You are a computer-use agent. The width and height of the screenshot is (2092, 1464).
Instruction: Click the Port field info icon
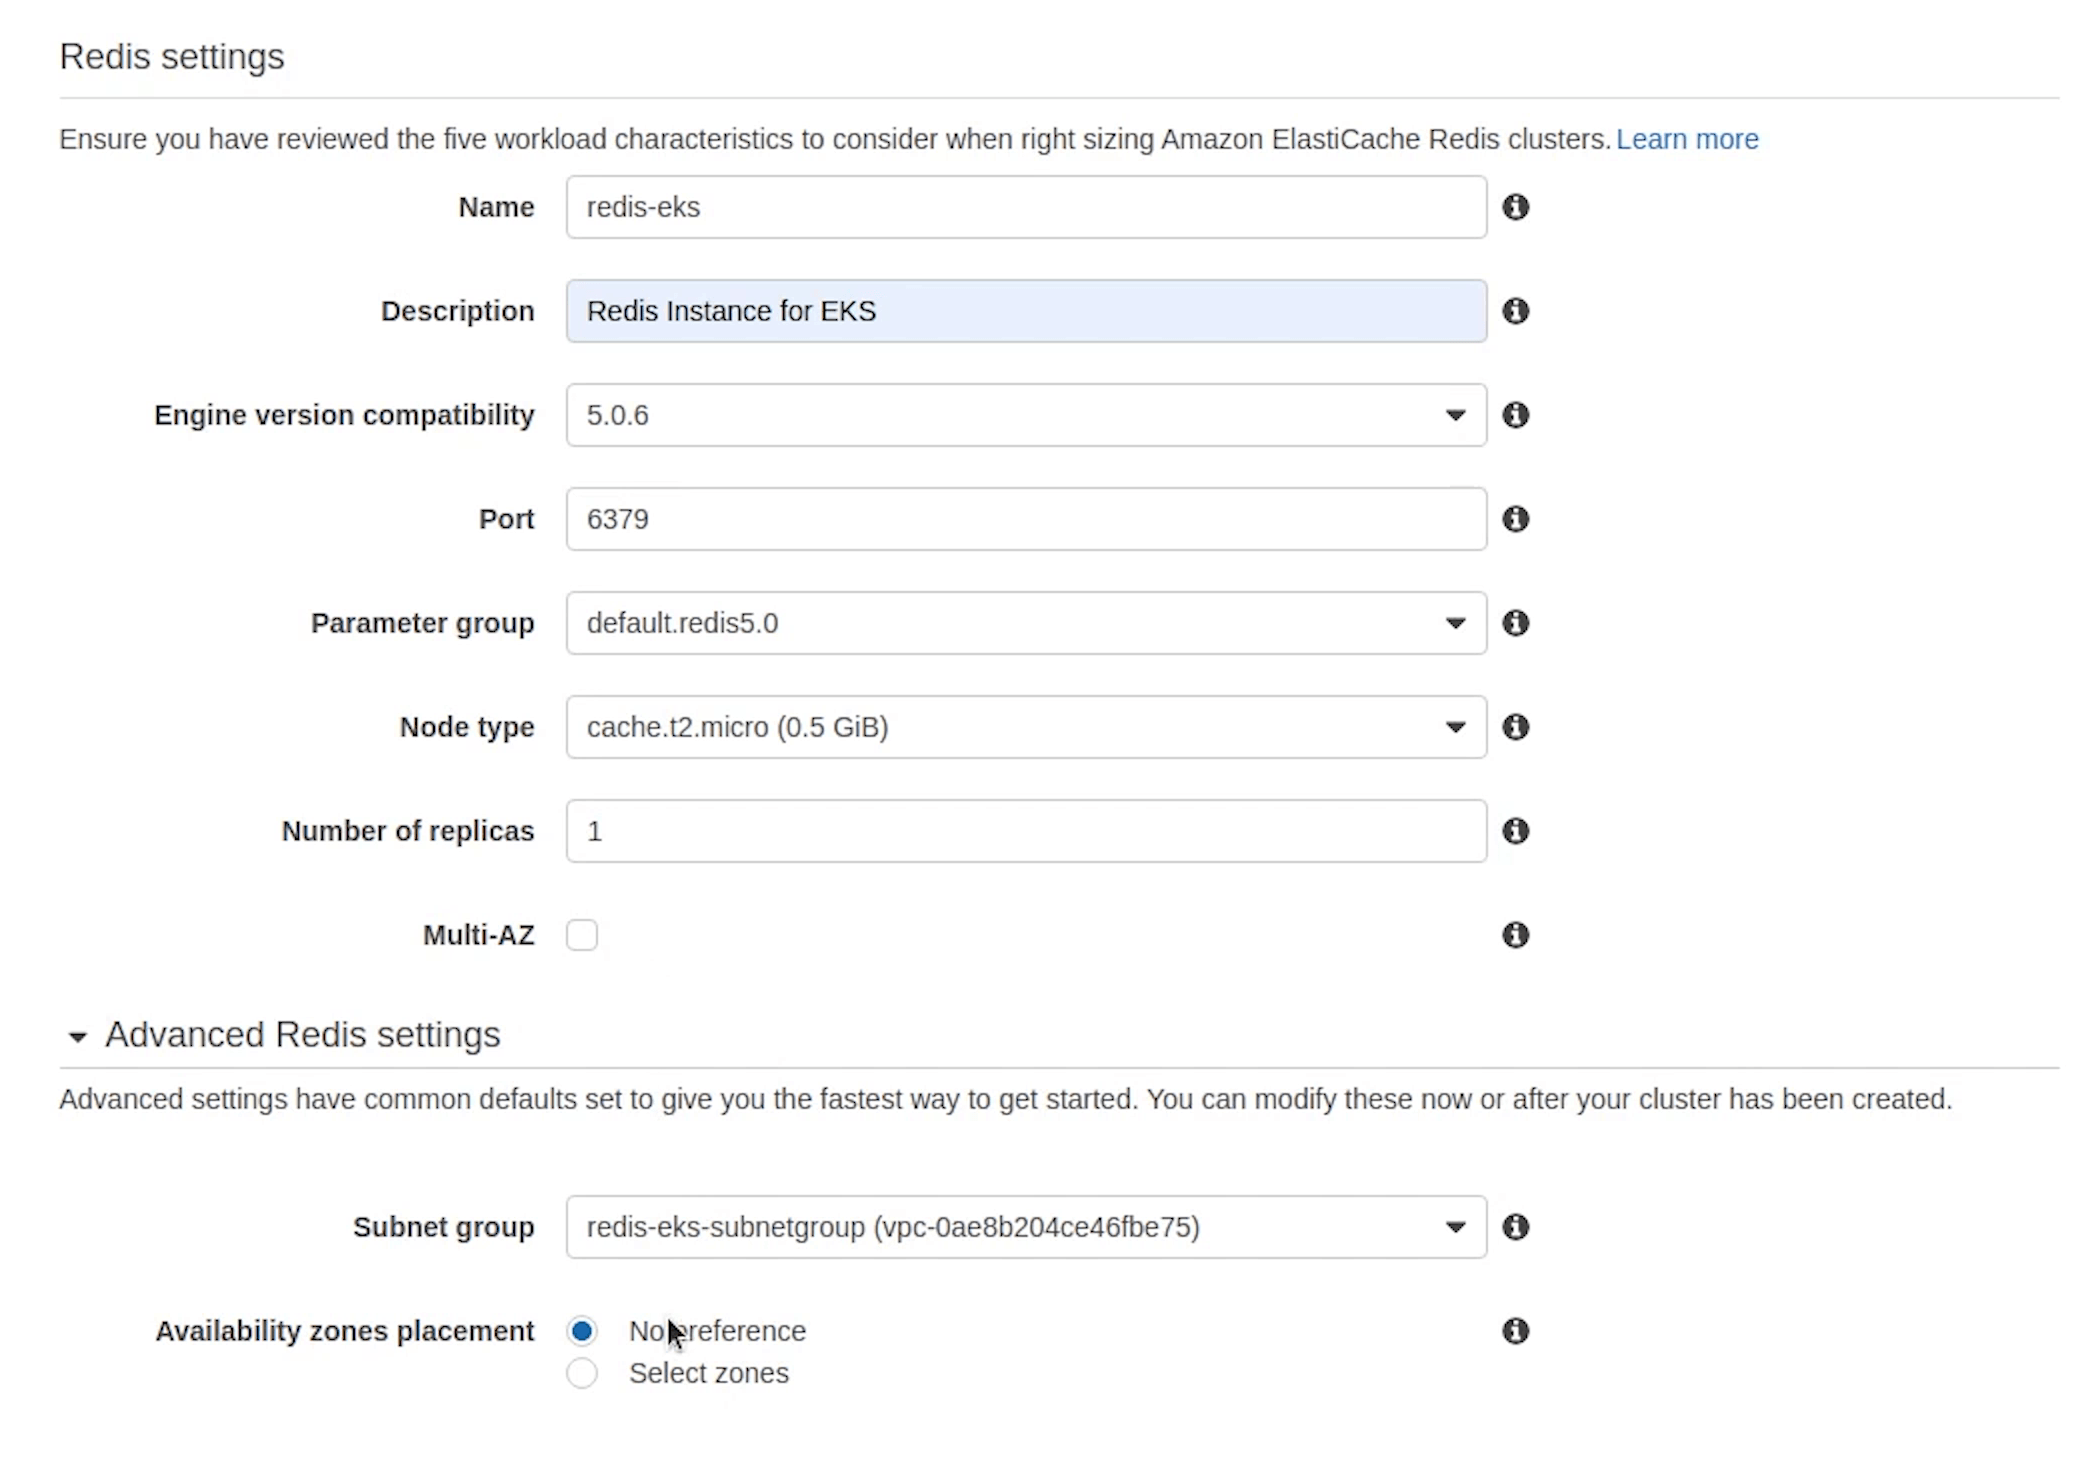click(x=1515, y=519)
